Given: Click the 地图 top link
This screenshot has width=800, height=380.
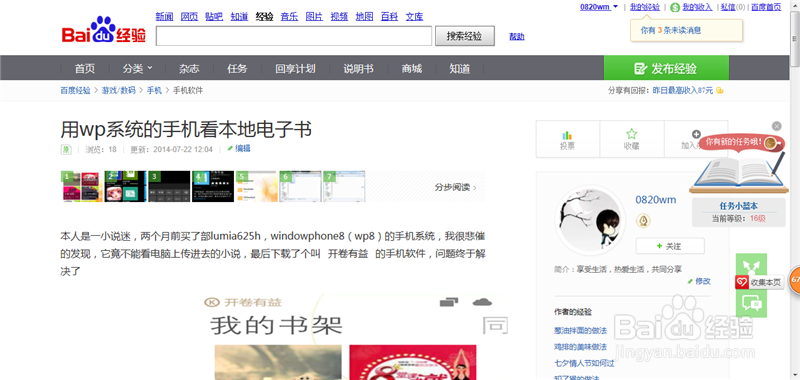Looking at the screenshot, I should (364, 17).
